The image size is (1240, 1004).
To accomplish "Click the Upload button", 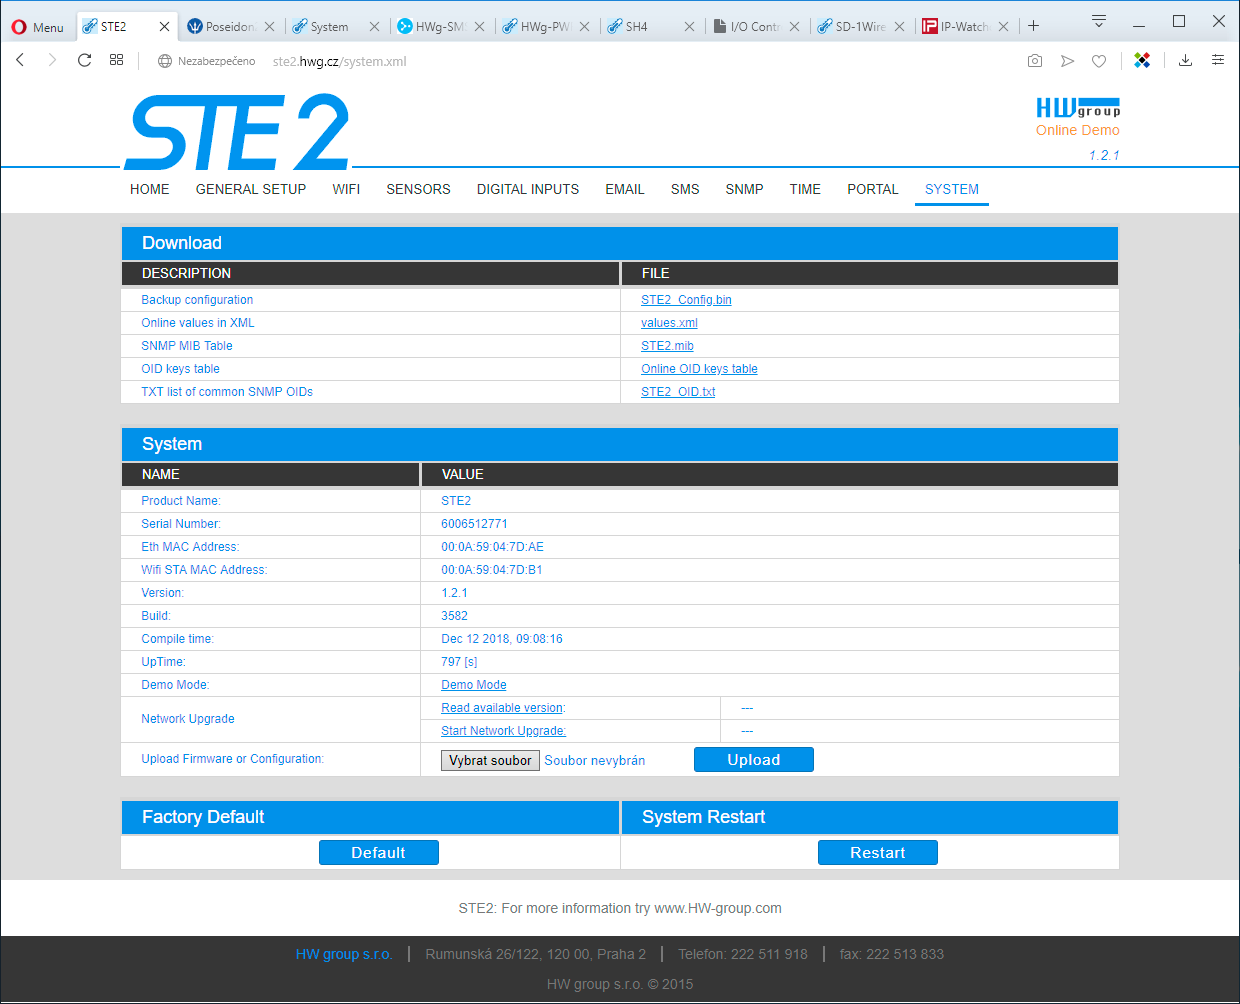I will (754, 760).
